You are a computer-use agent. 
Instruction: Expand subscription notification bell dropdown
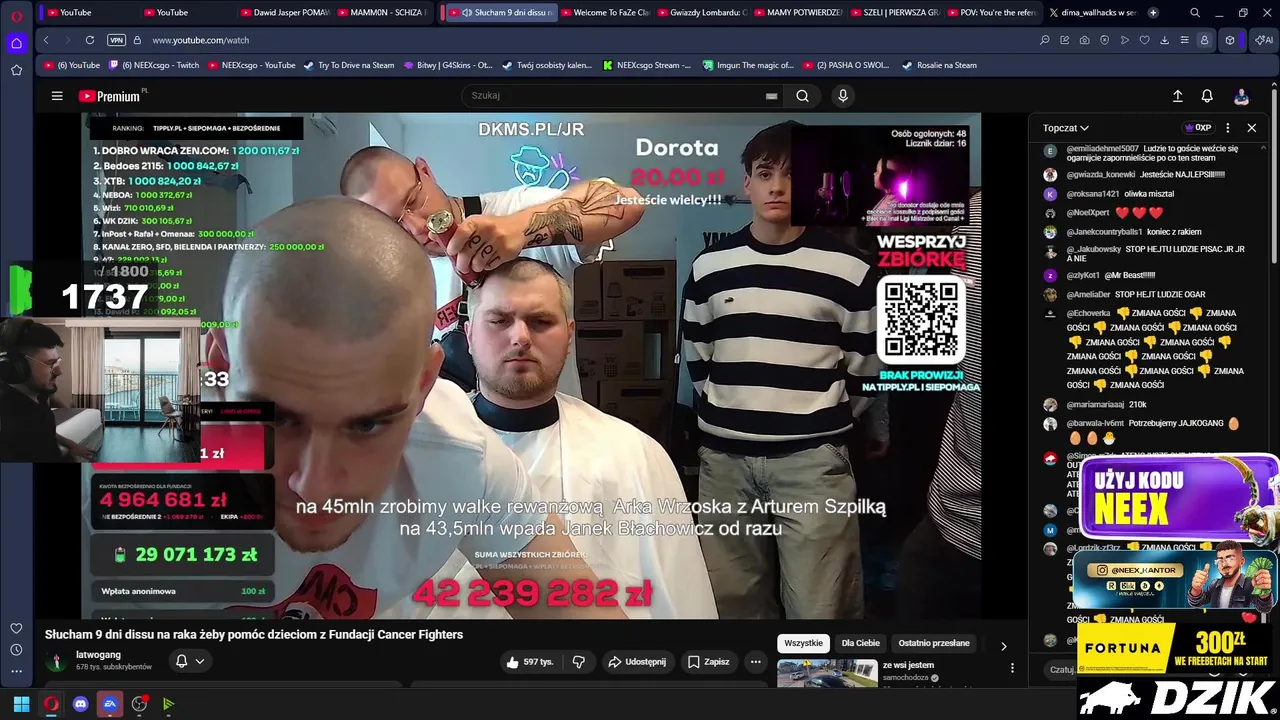[189, 661]
